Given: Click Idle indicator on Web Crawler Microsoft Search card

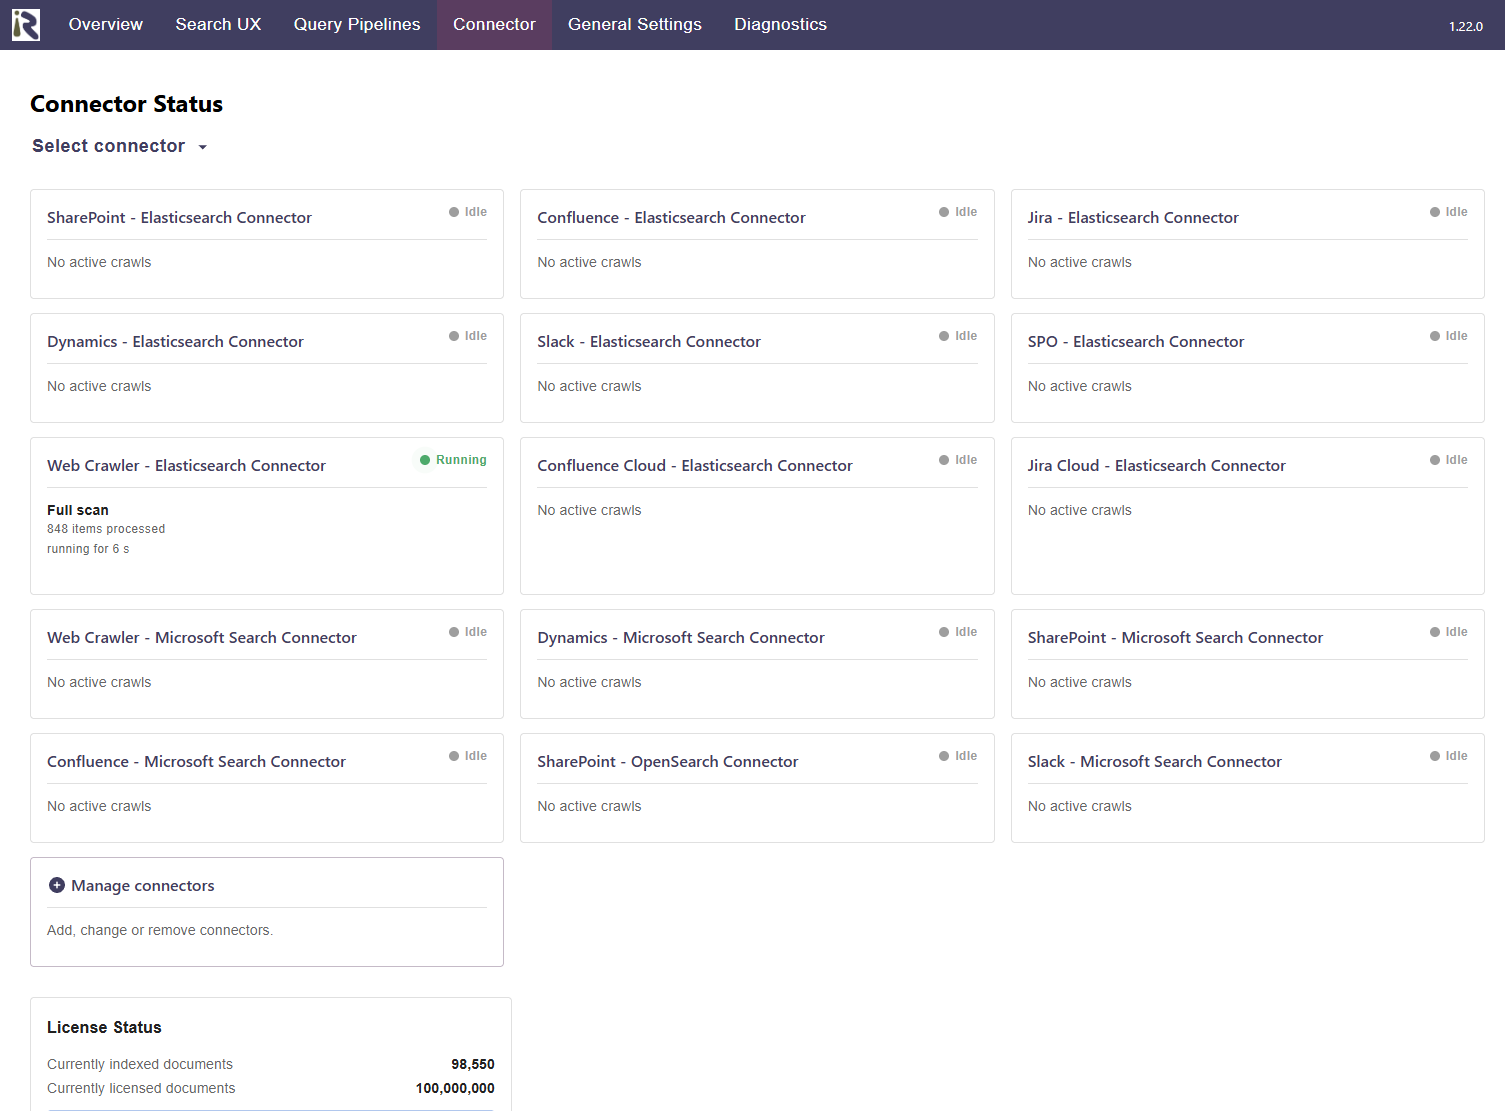Looking at the screenshot, I should (x=468, y=632).
